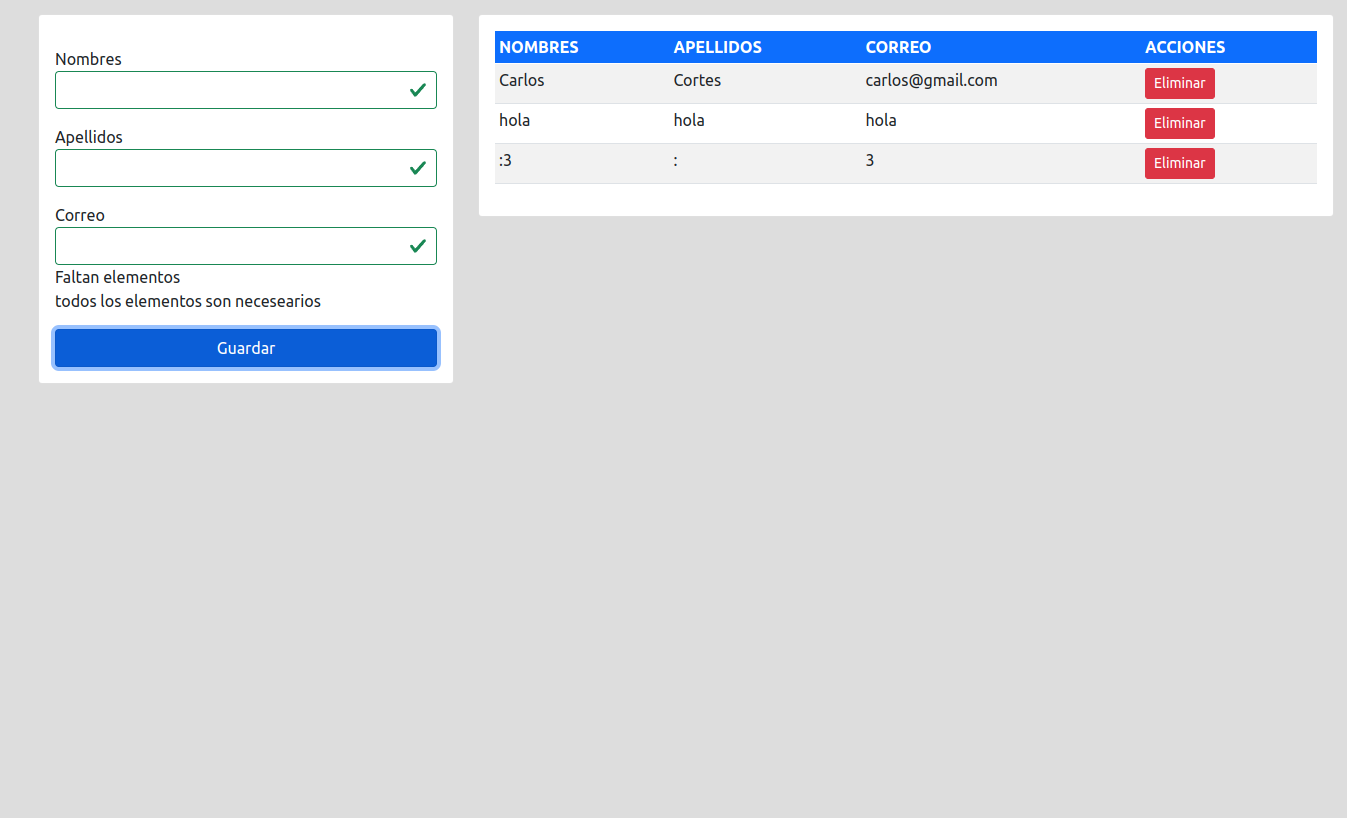Click the green checkmark in Correo field
This screenshot has height=818, width=1347.
coord(418,246)
